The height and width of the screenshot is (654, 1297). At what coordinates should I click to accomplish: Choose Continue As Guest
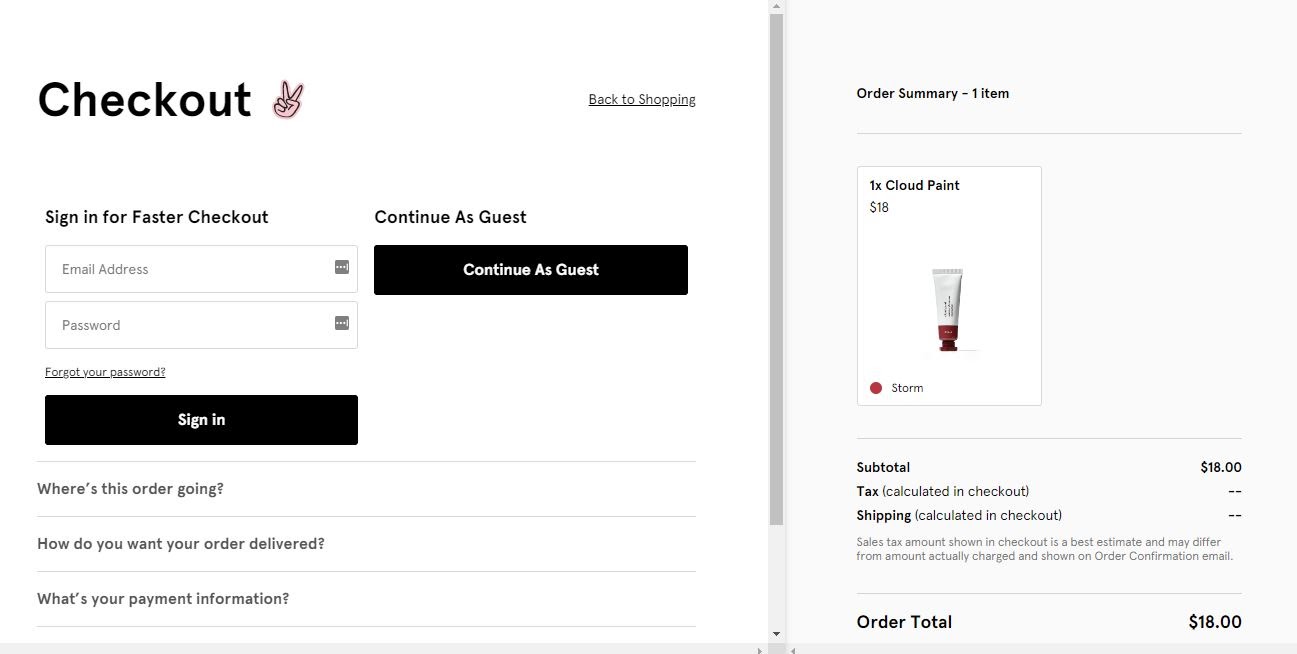(x=531, y=270)
